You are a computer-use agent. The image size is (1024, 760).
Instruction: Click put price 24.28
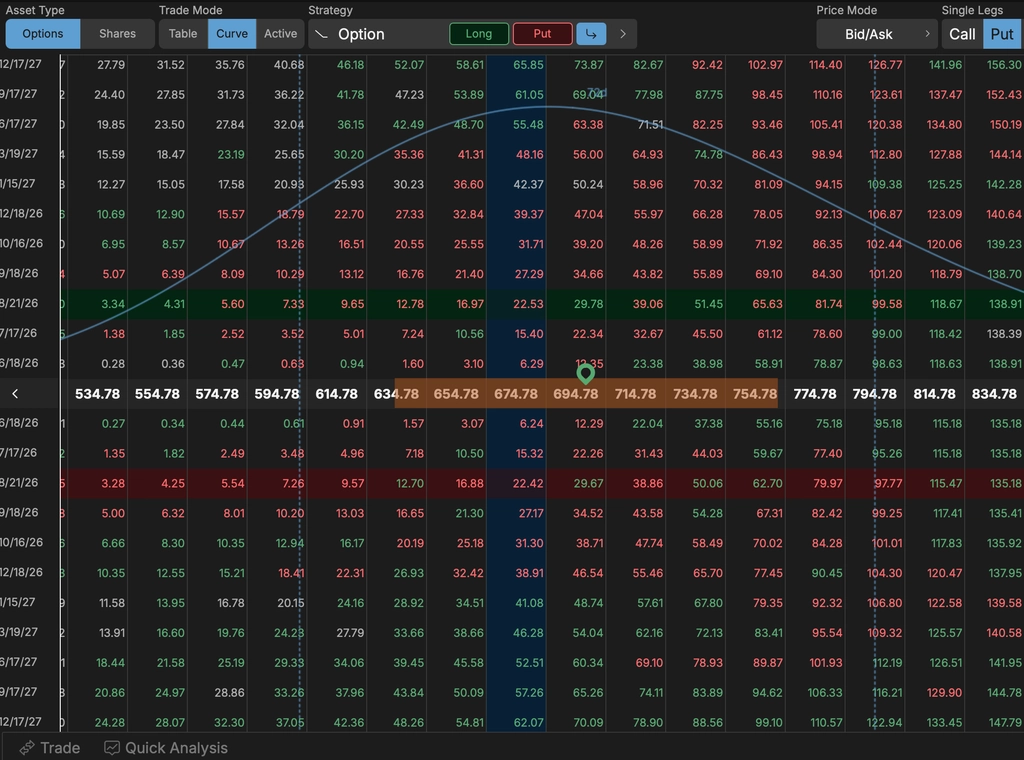110,723
